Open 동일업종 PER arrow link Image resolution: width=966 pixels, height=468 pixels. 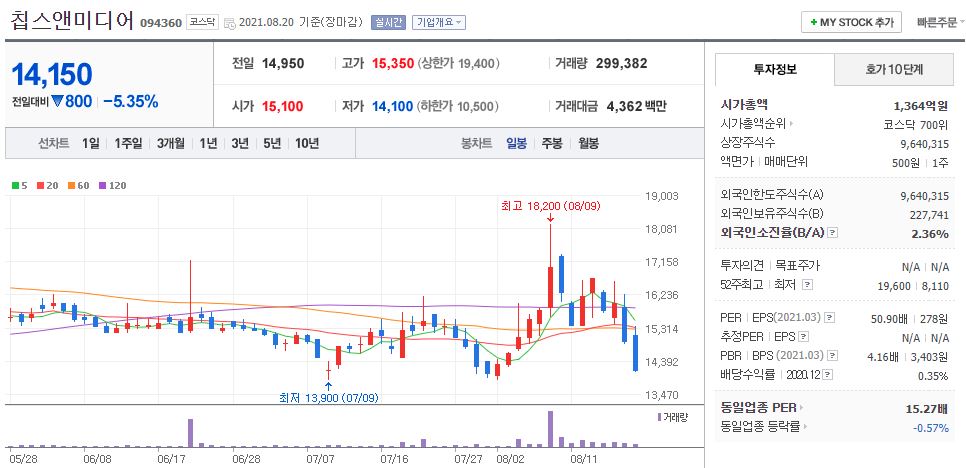coord(802,408)
